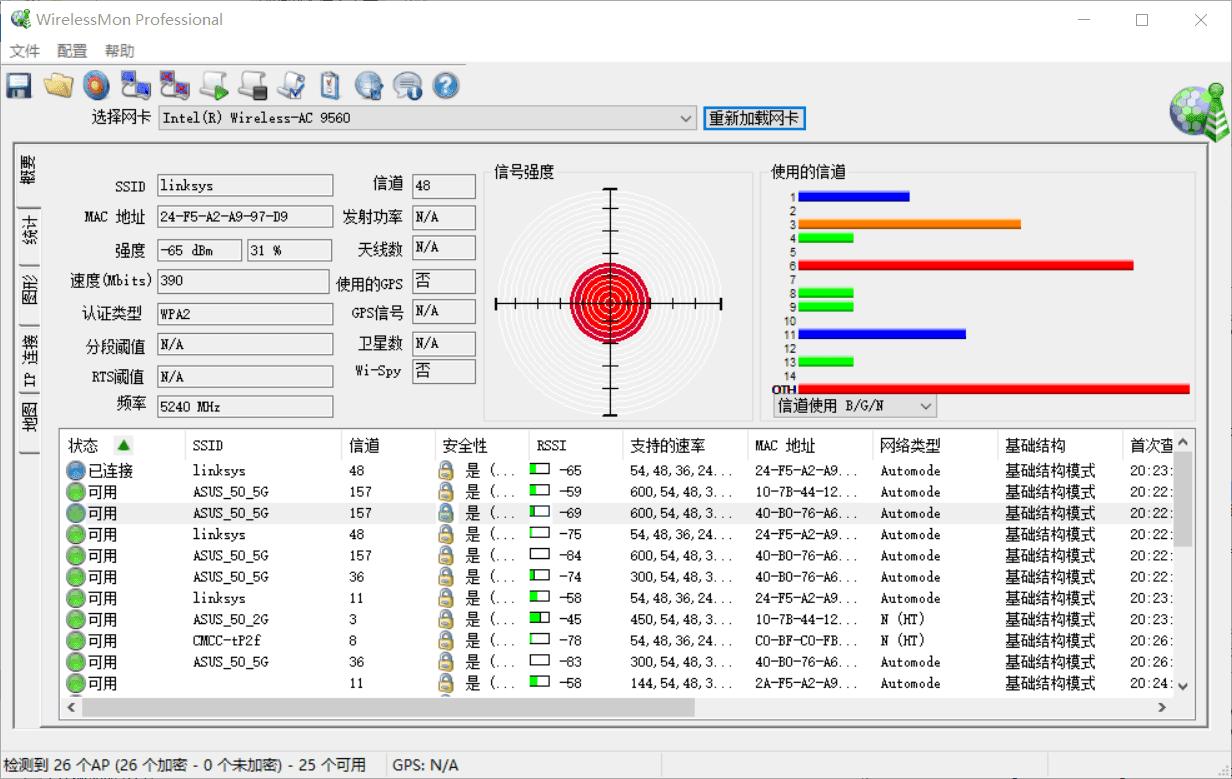
Task: Open the 选择网卡 adapter dropdown
Action: (687, 118)
